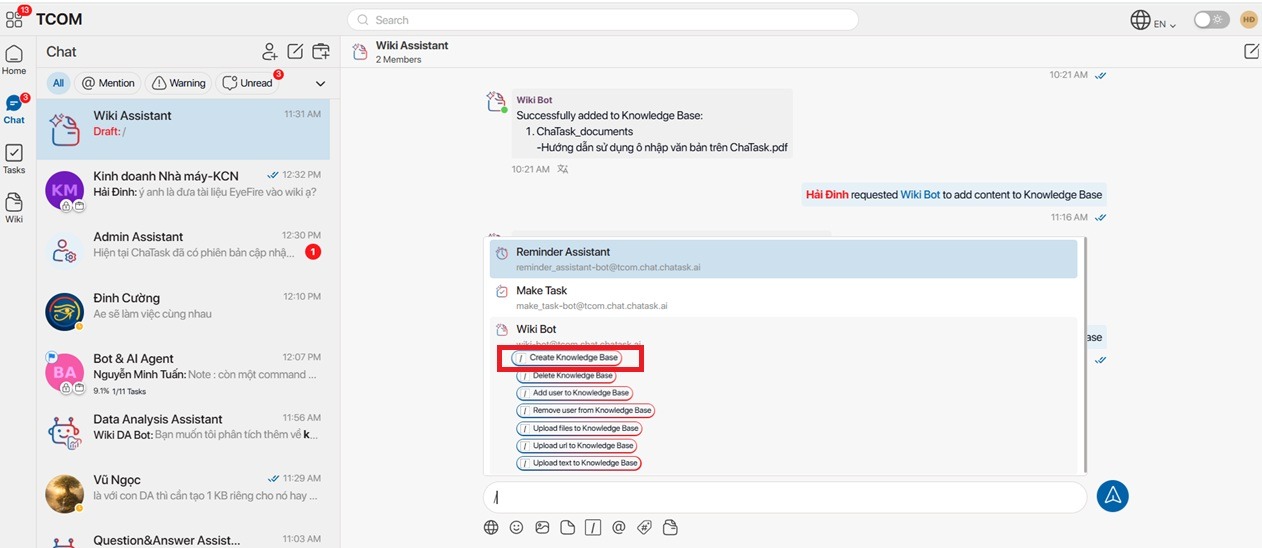Select Reminder Assistant from bot list
The height and width of the screenshot is (548, 1262).
783,259
